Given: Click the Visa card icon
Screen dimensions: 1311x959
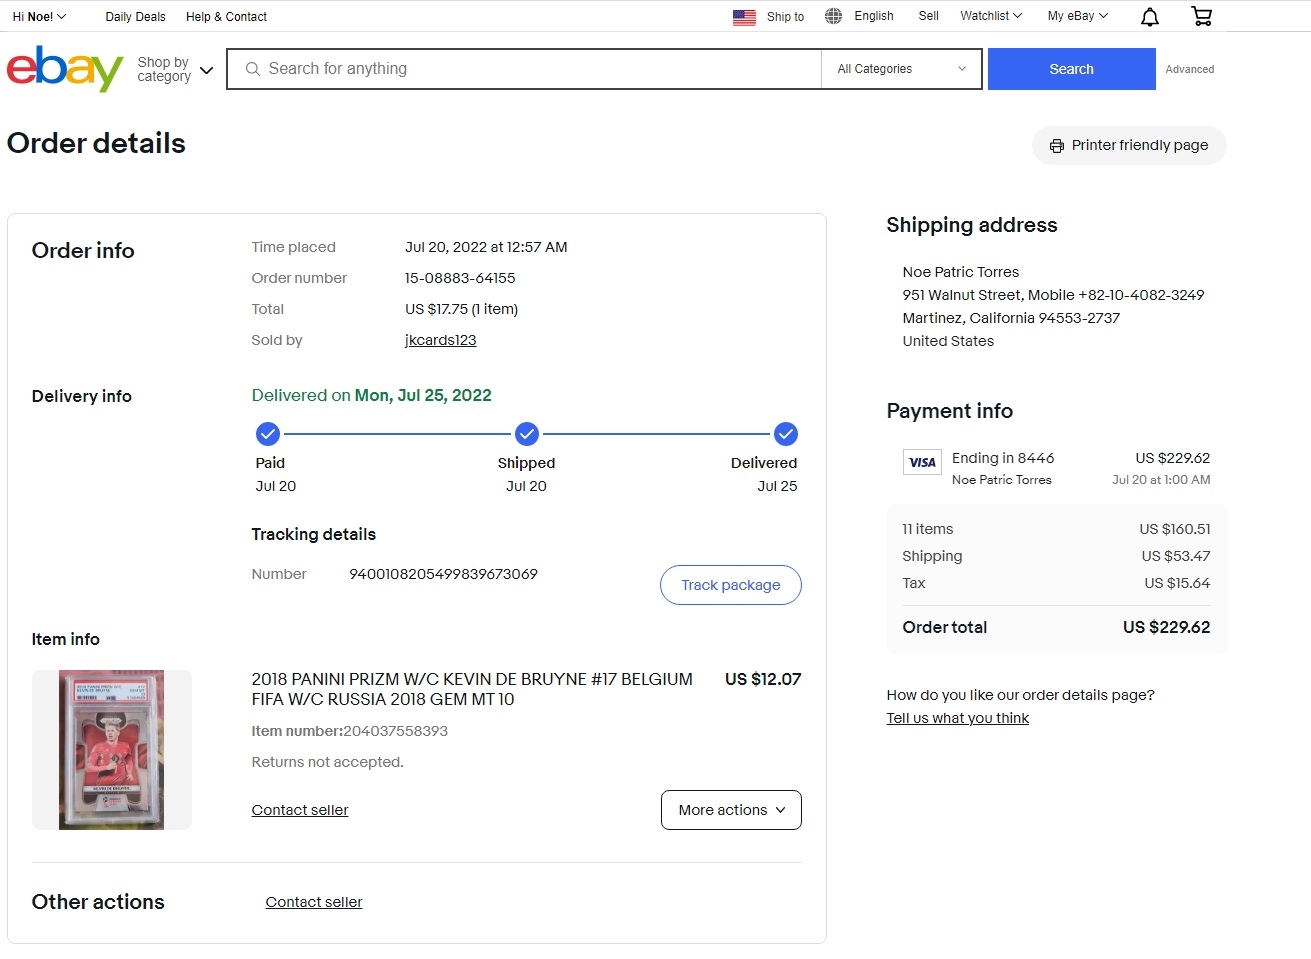Looking at the screenshot, I should point(922,462).
